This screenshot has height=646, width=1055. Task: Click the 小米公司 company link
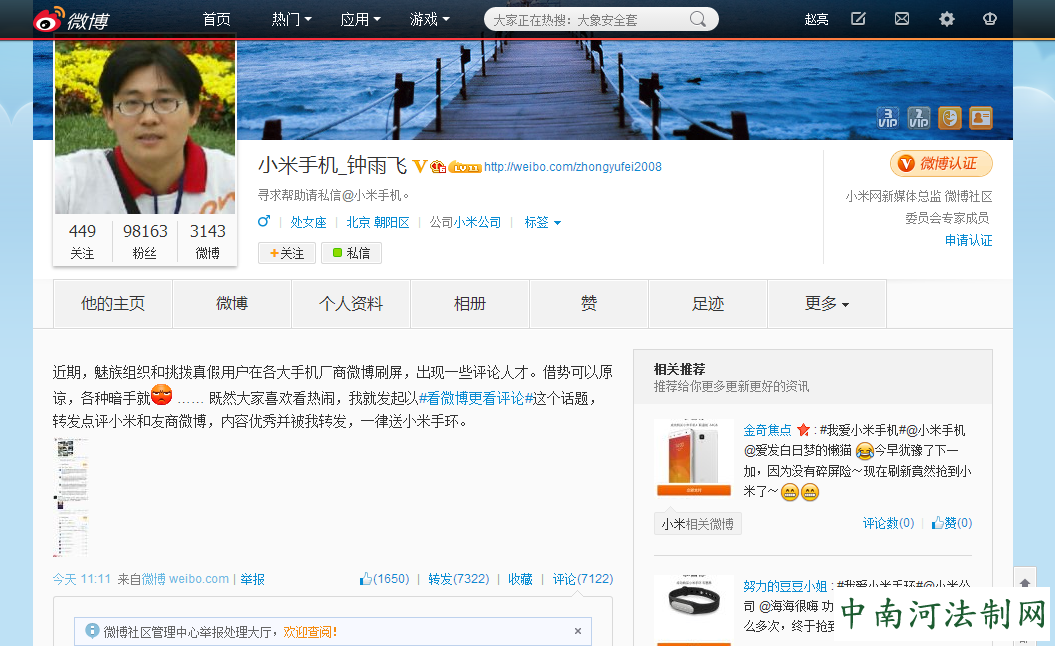(478, 222)
